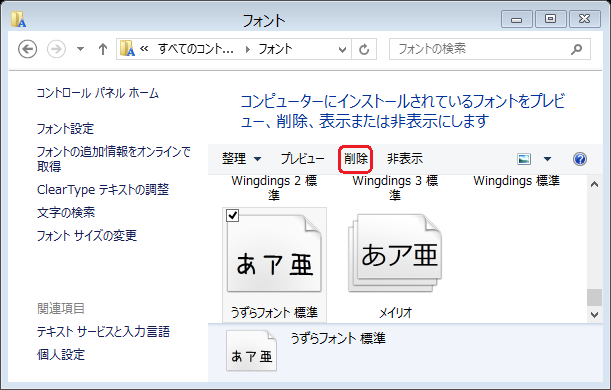Click フォント in the address breadcrumb
611x390 pixels.
point(275,49)
